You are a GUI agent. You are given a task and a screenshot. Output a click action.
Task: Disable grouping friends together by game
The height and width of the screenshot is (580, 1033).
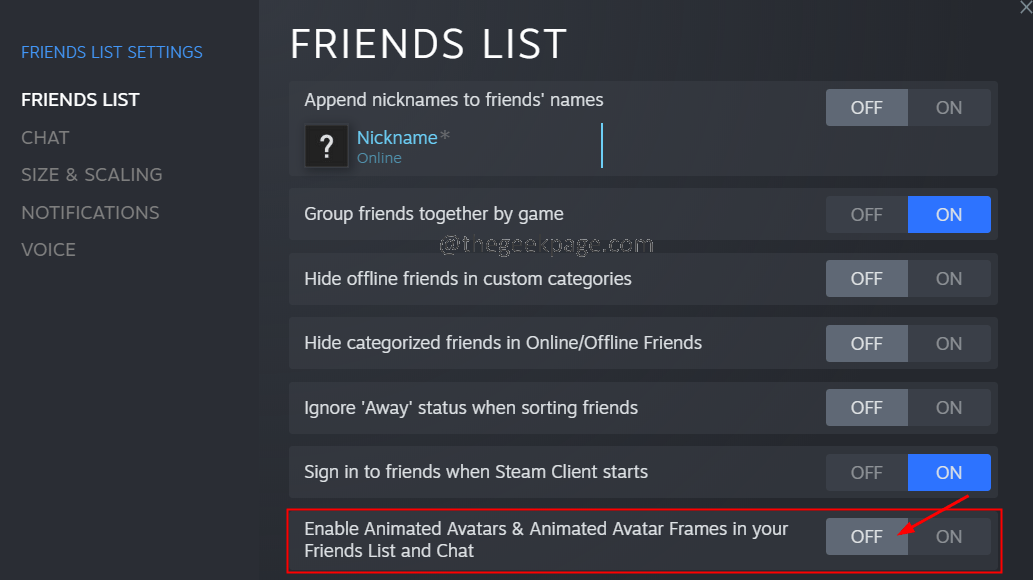point(866,214)
